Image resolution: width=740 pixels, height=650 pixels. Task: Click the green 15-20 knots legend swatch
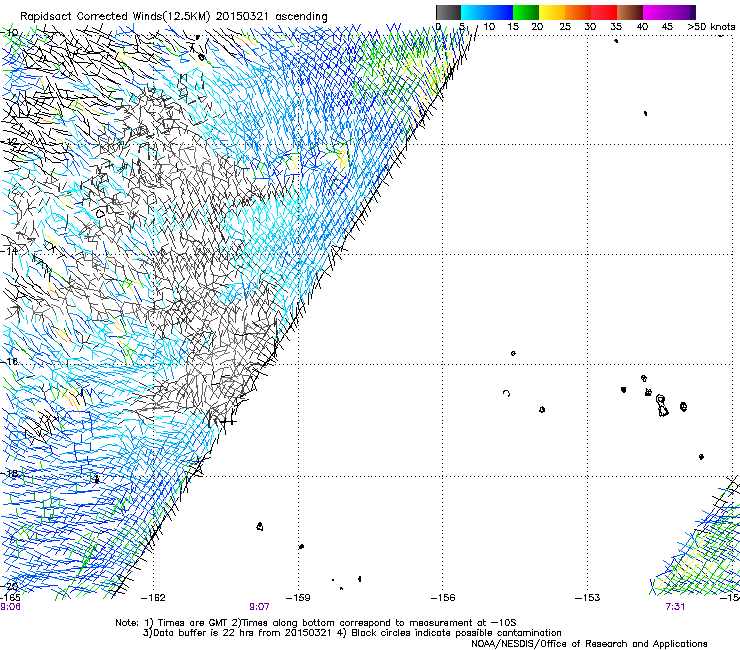(526, 12)
